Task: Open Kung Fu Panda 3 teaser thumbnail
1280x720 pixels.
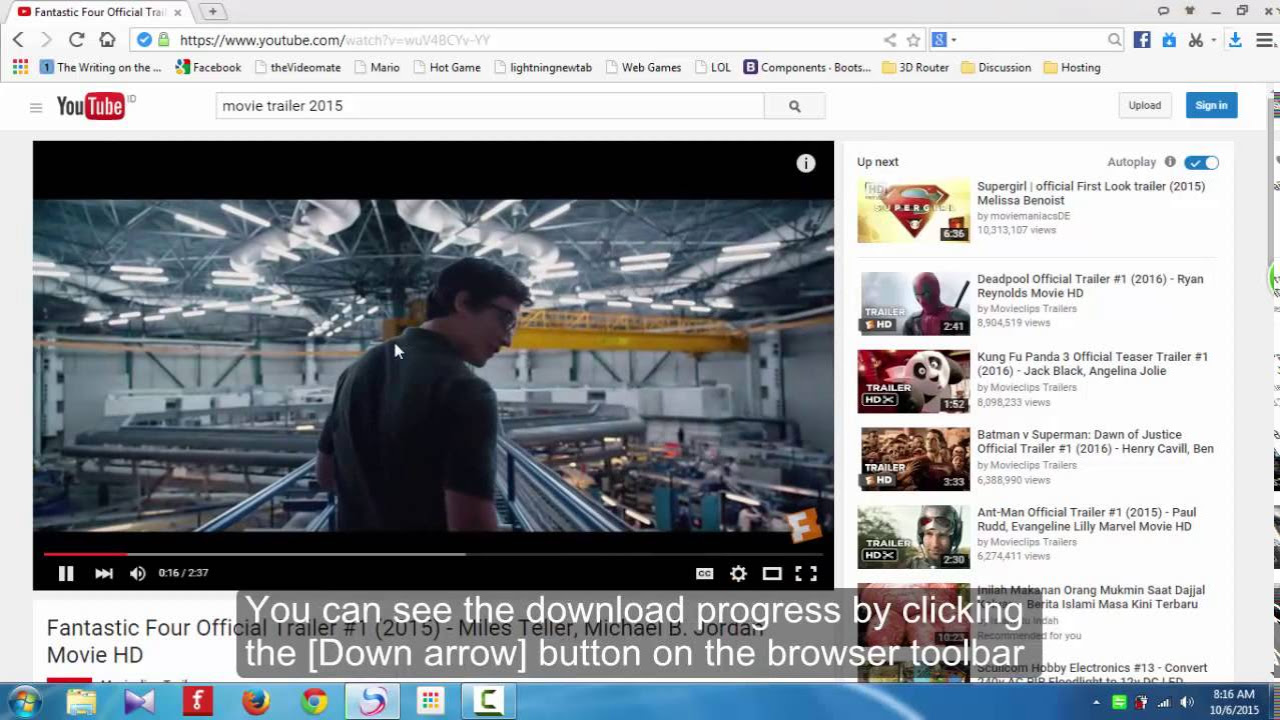Action: (914, 381)
